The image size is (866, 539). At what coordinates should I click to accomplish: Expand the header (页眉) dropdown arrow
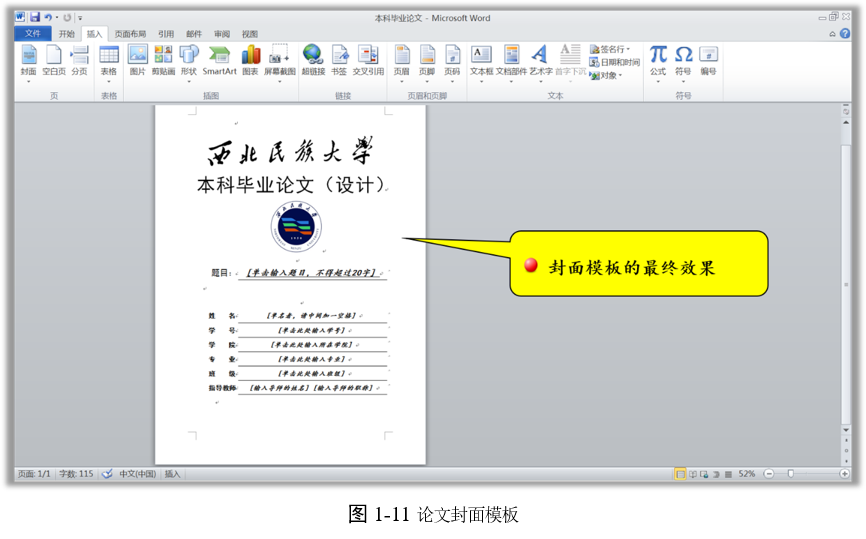click(x=402, y=81)
